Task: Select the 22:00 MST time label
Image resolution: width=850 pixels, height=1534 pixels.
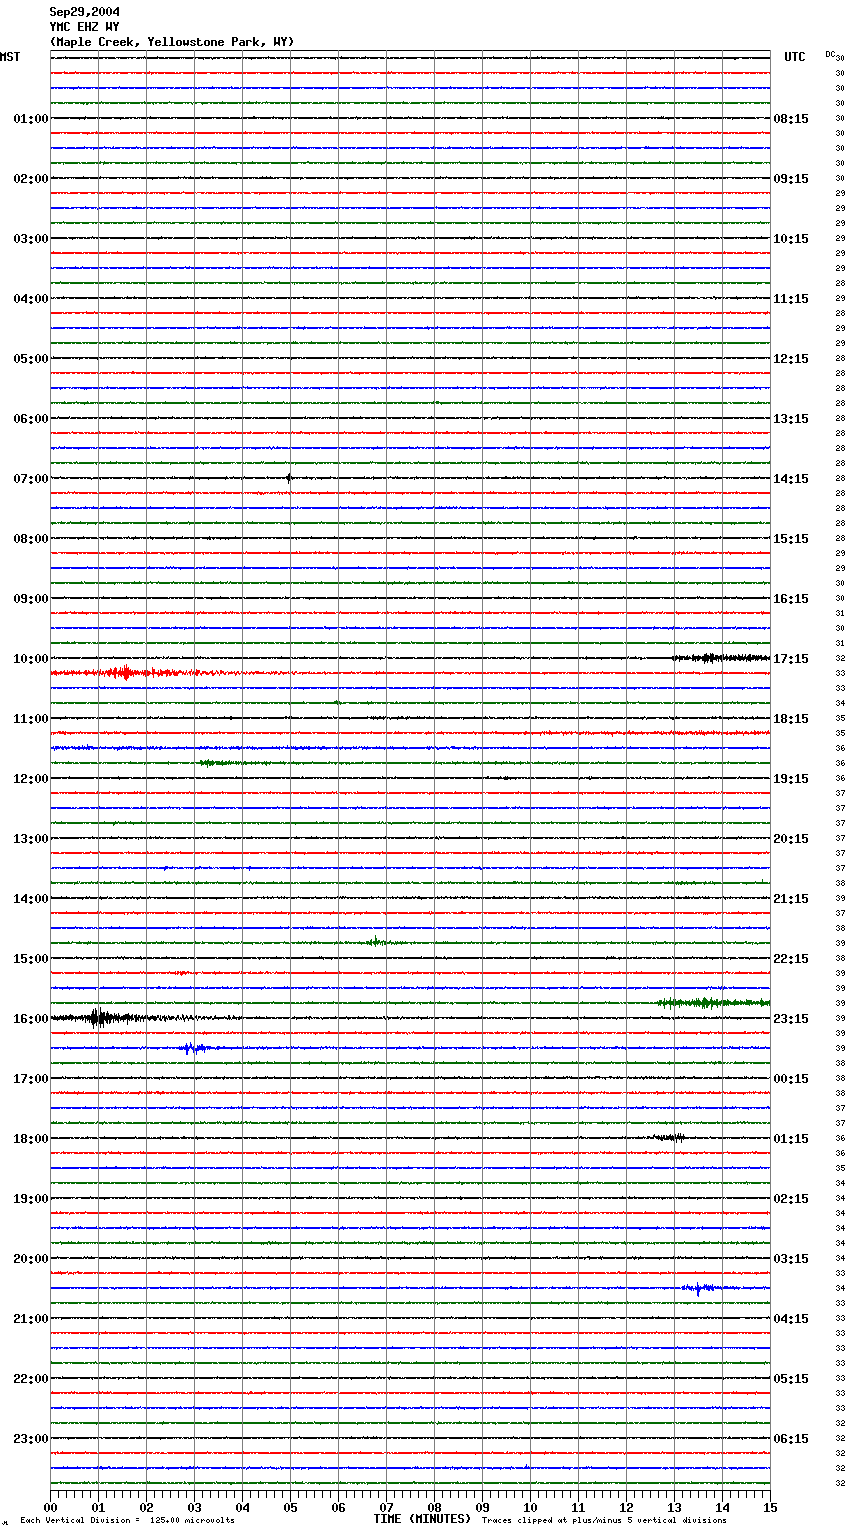Action: (x=31, y=1379)
